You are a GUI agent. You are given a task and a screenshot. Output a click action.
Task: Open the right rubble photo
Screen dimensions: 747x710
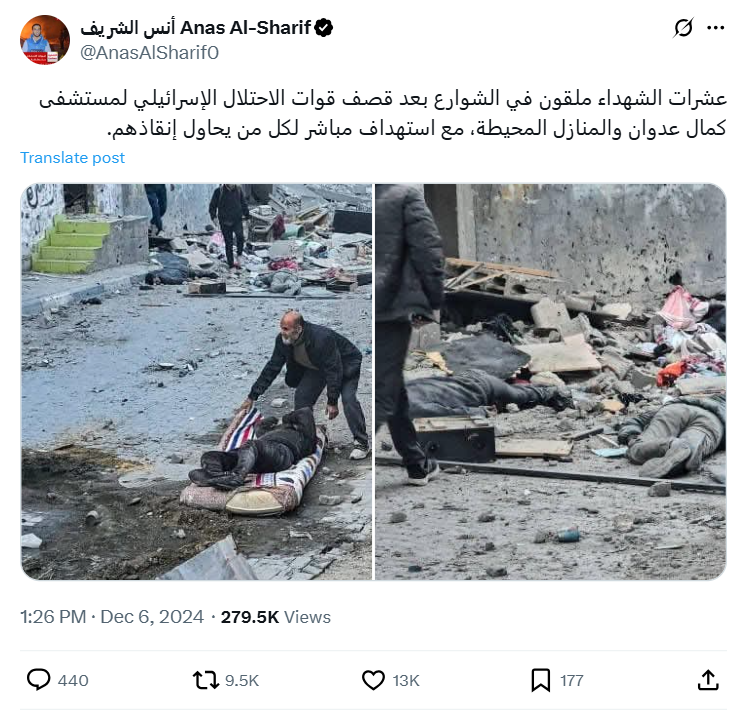551,382
